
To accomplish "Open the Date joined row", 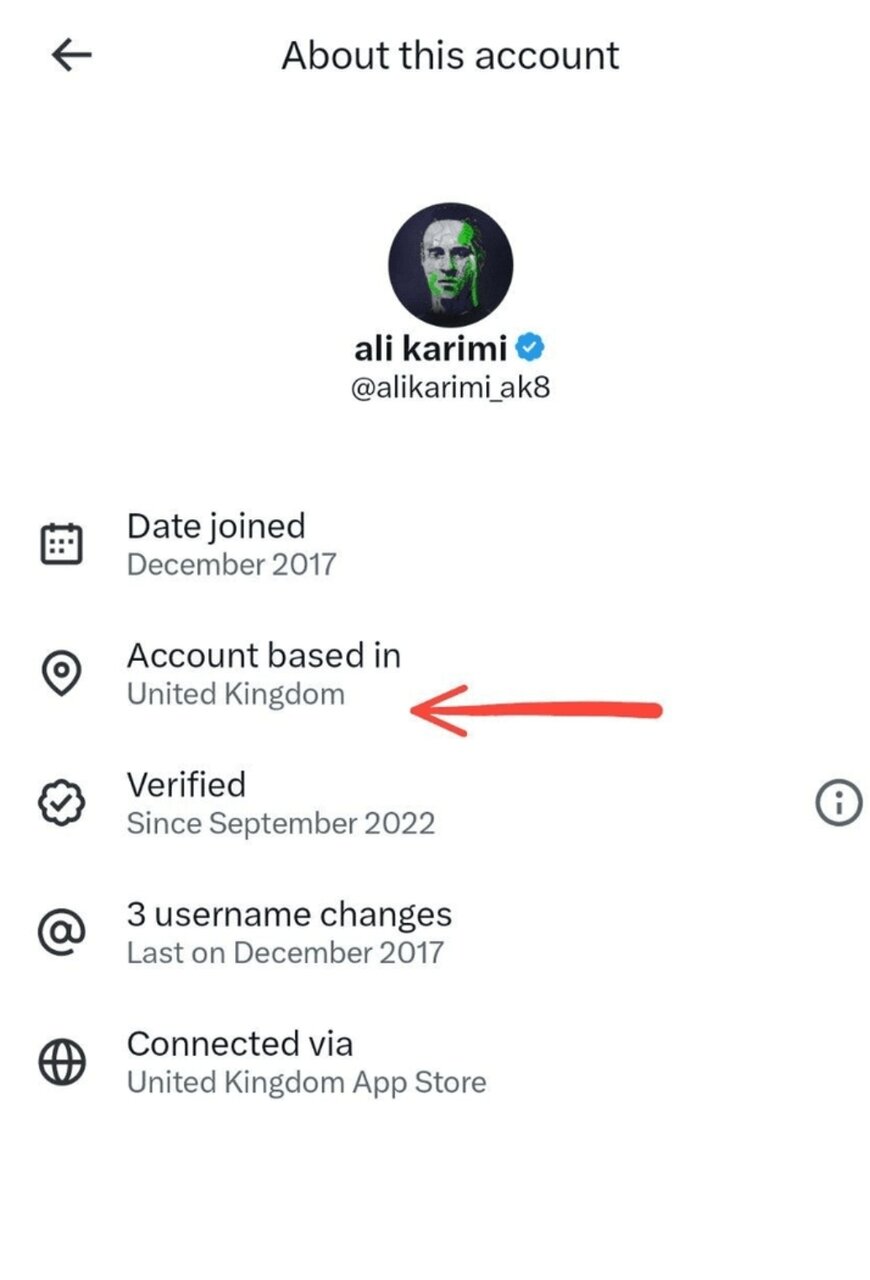I will (x=216, y=526).
